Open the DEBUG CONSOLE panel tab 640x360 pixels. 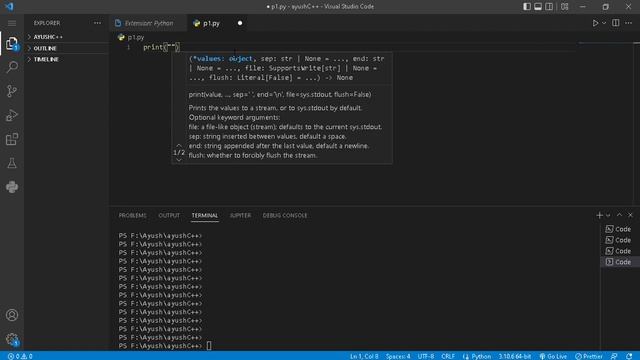(x=285, y=215)
